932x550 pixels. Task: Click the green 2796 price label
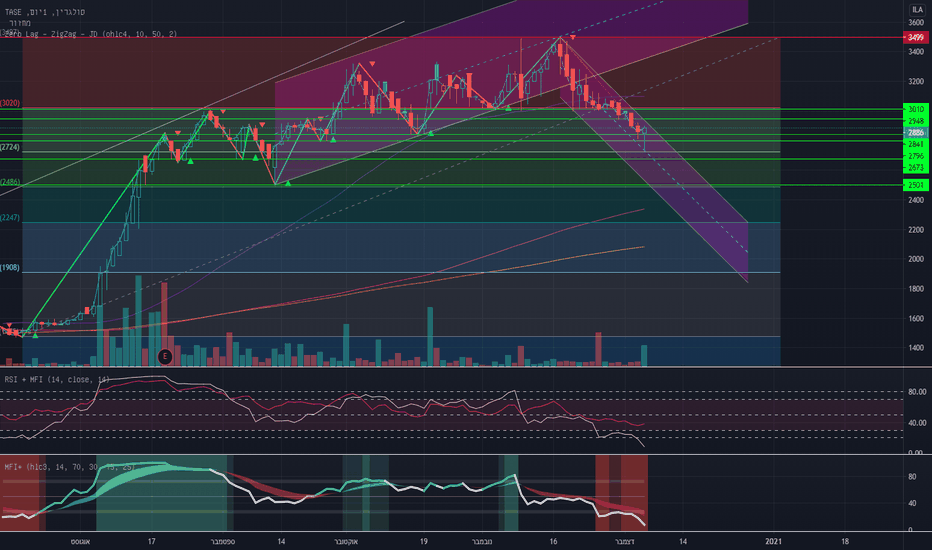915,156
